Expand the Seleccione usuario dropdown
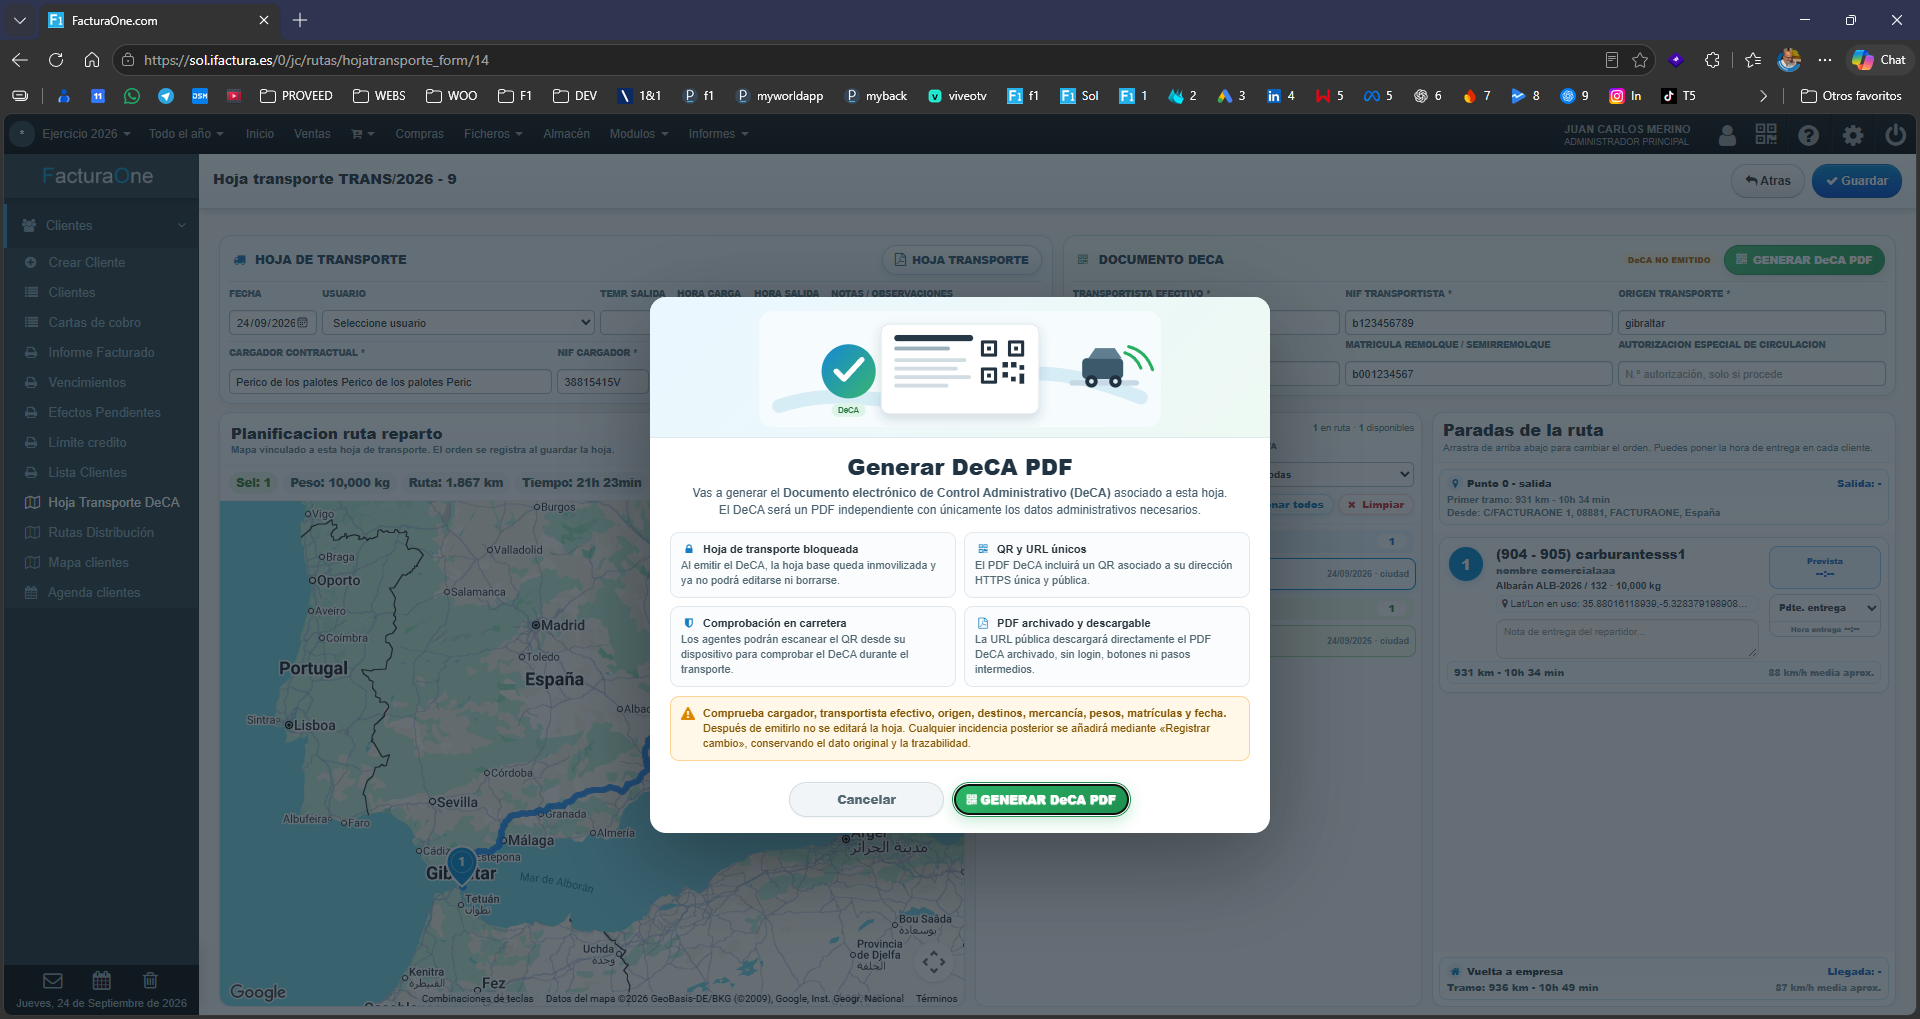The height and width of the screenshot is (1019, 1920). point(458,323)
